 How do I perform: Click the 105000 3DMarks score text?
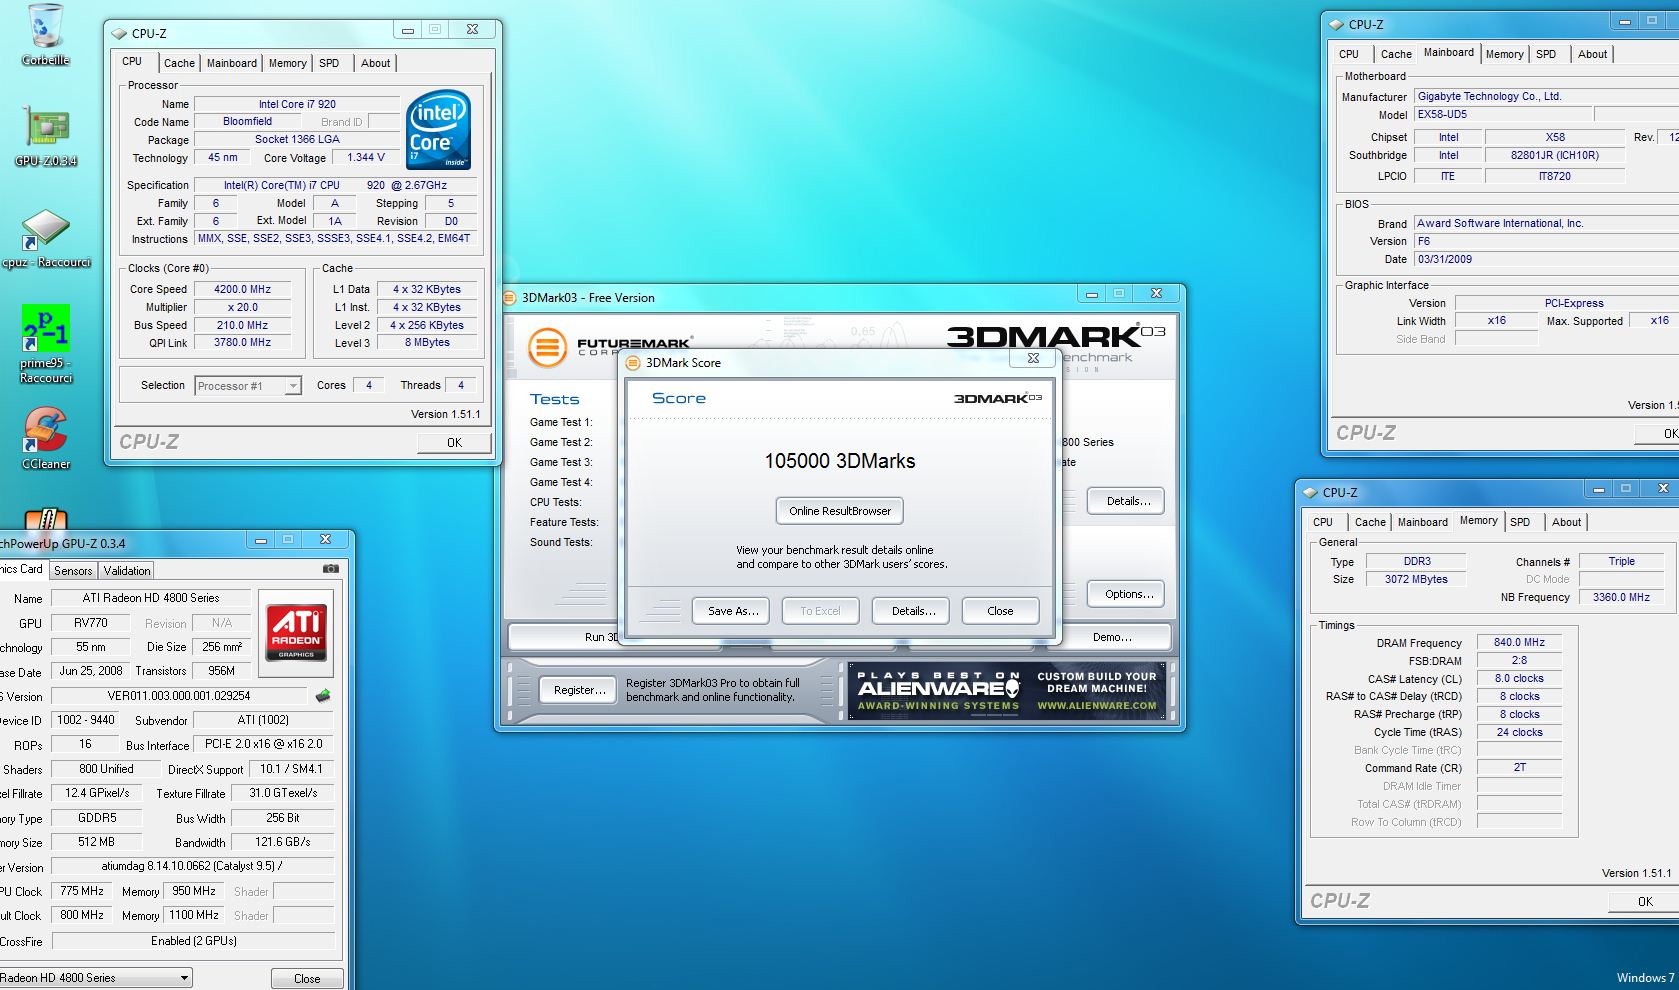[840, 461]
